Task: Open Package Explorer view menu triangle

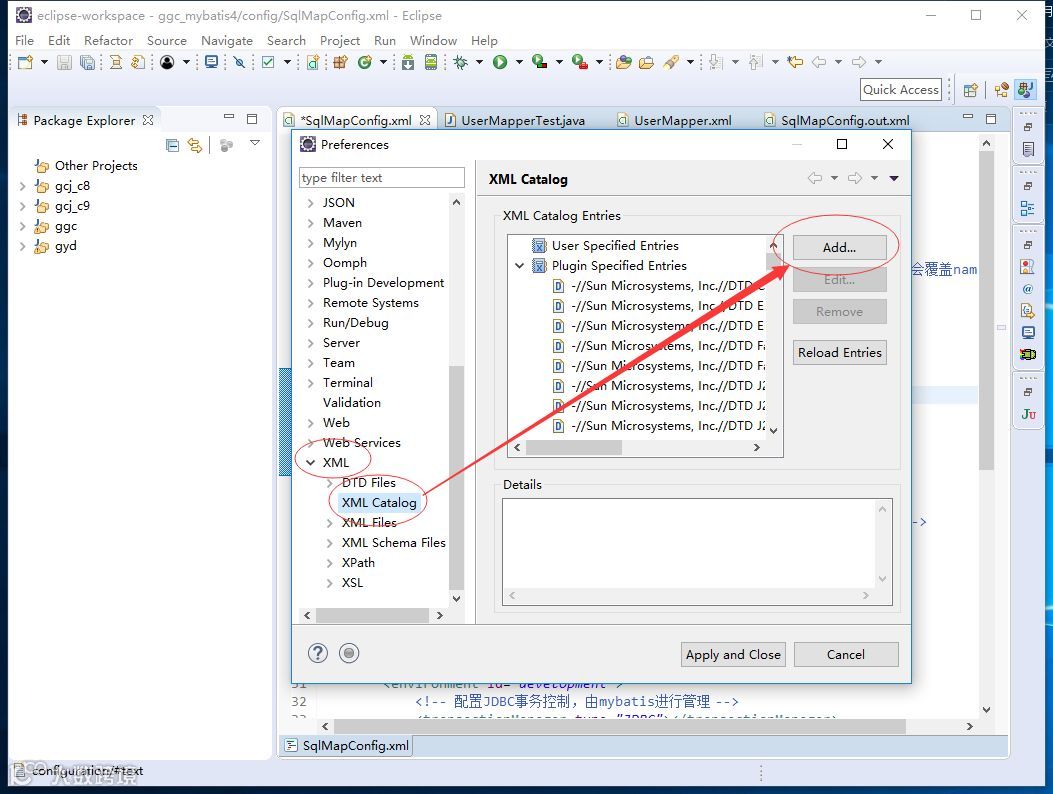Action: 255,143
